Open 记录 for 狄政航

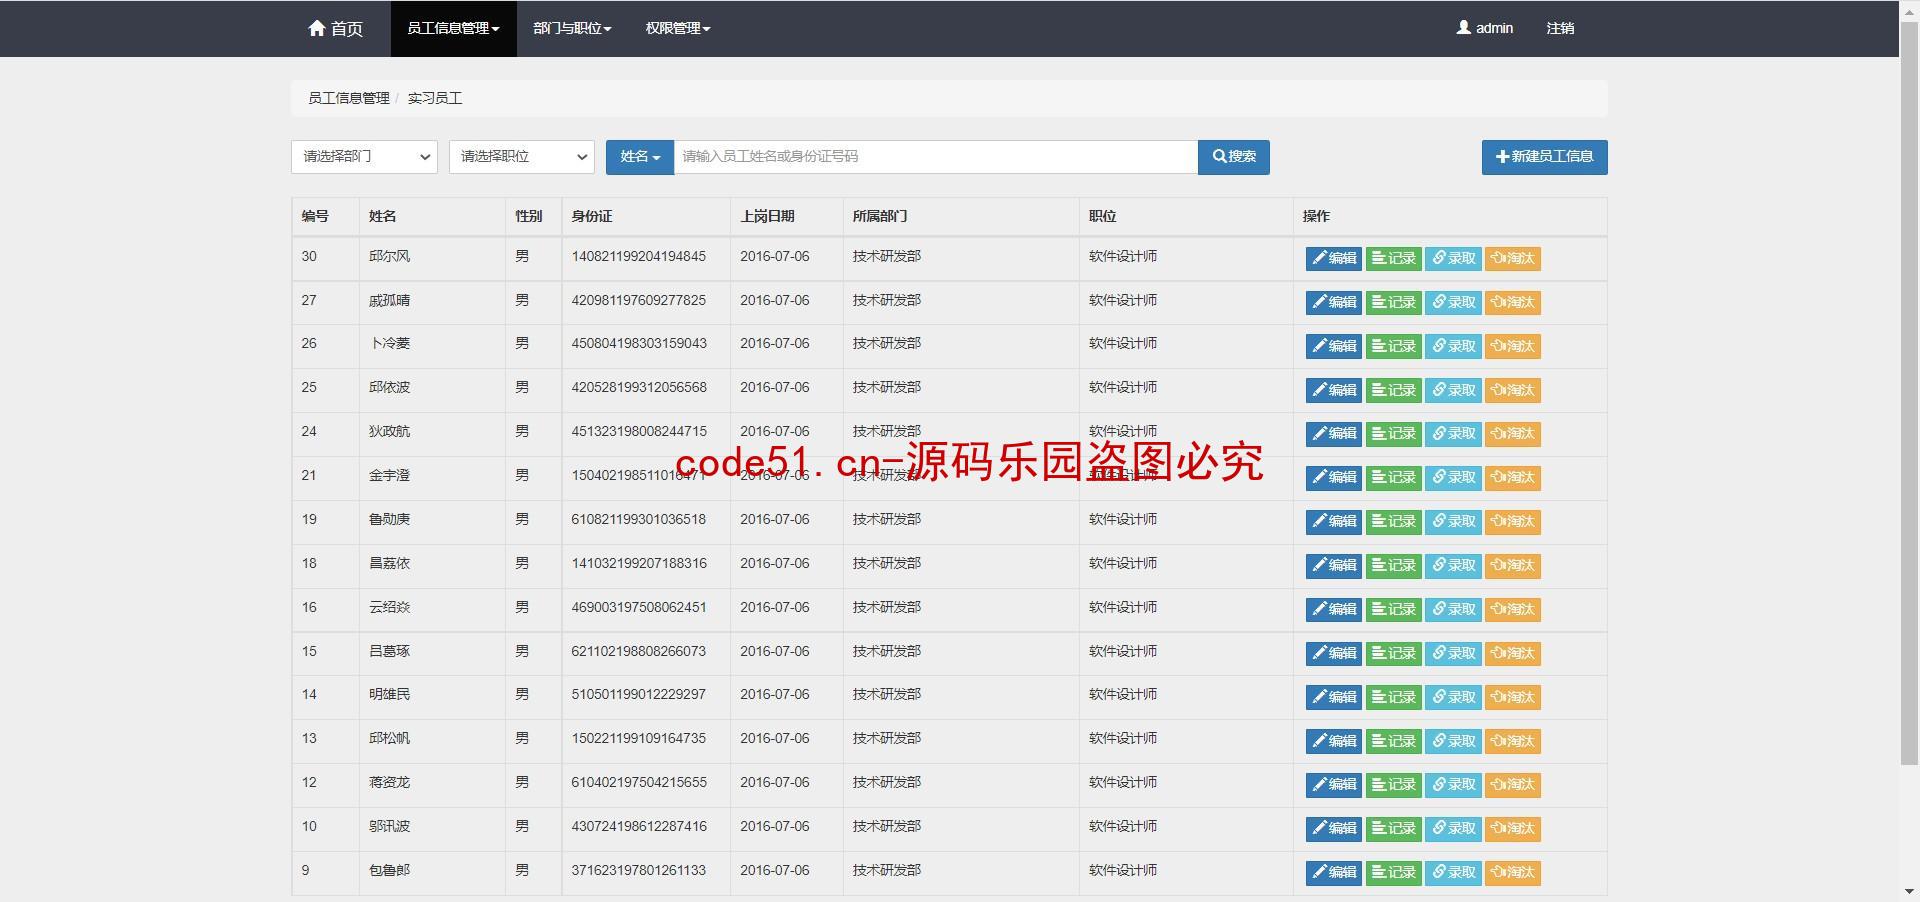1393,434
